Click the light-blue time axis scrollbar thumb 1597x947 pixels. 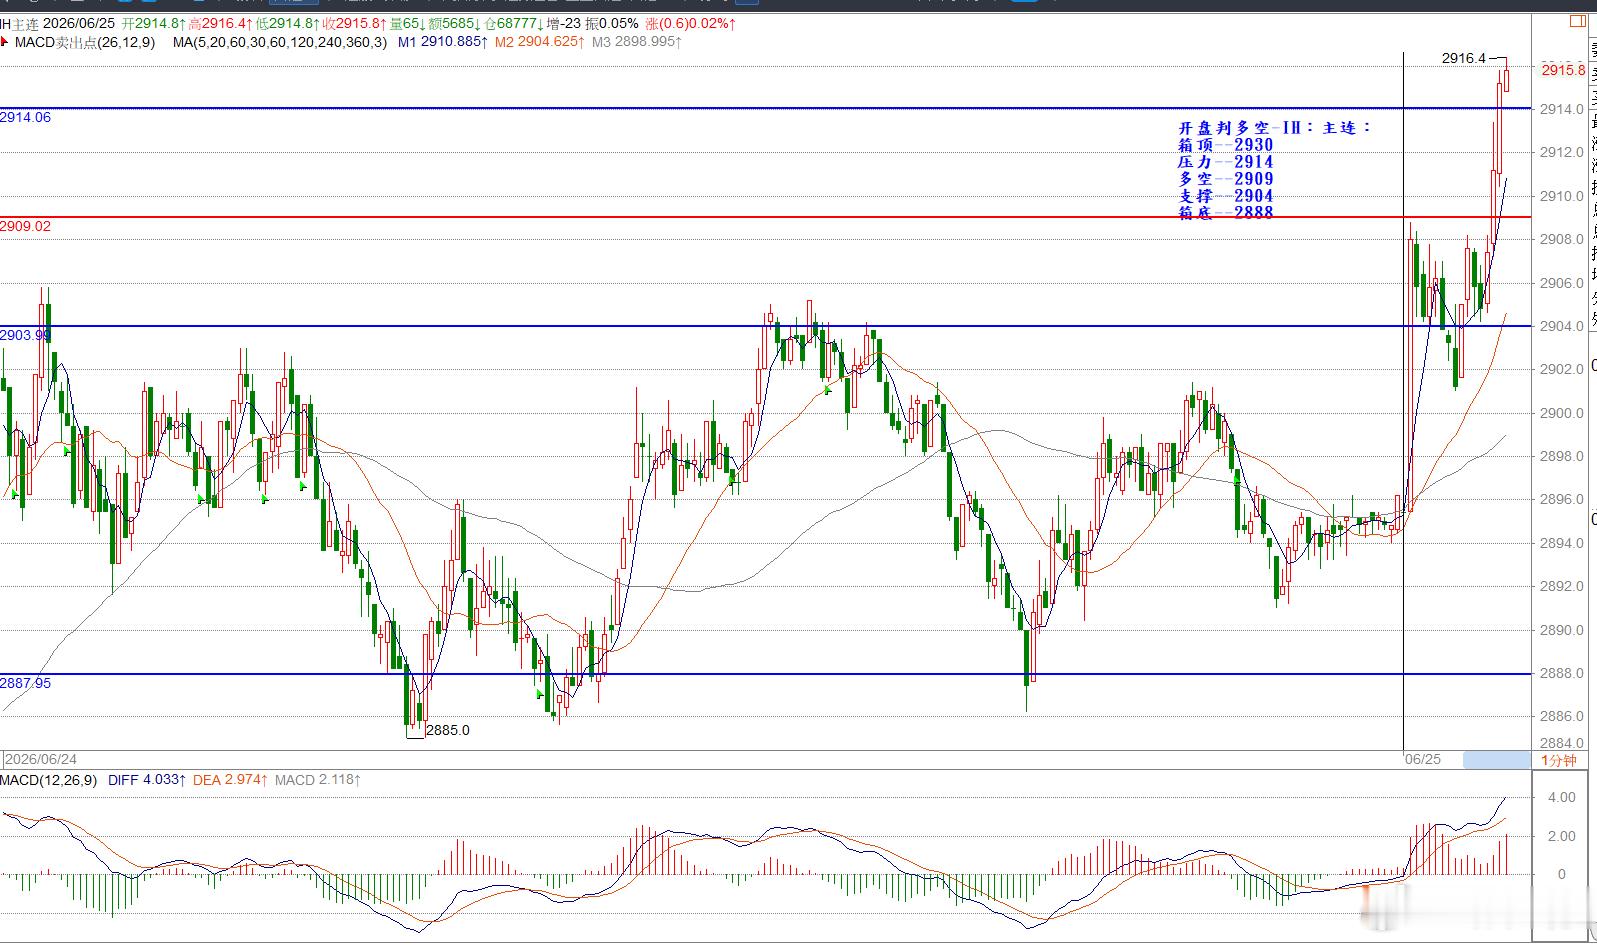[1496, 760]
